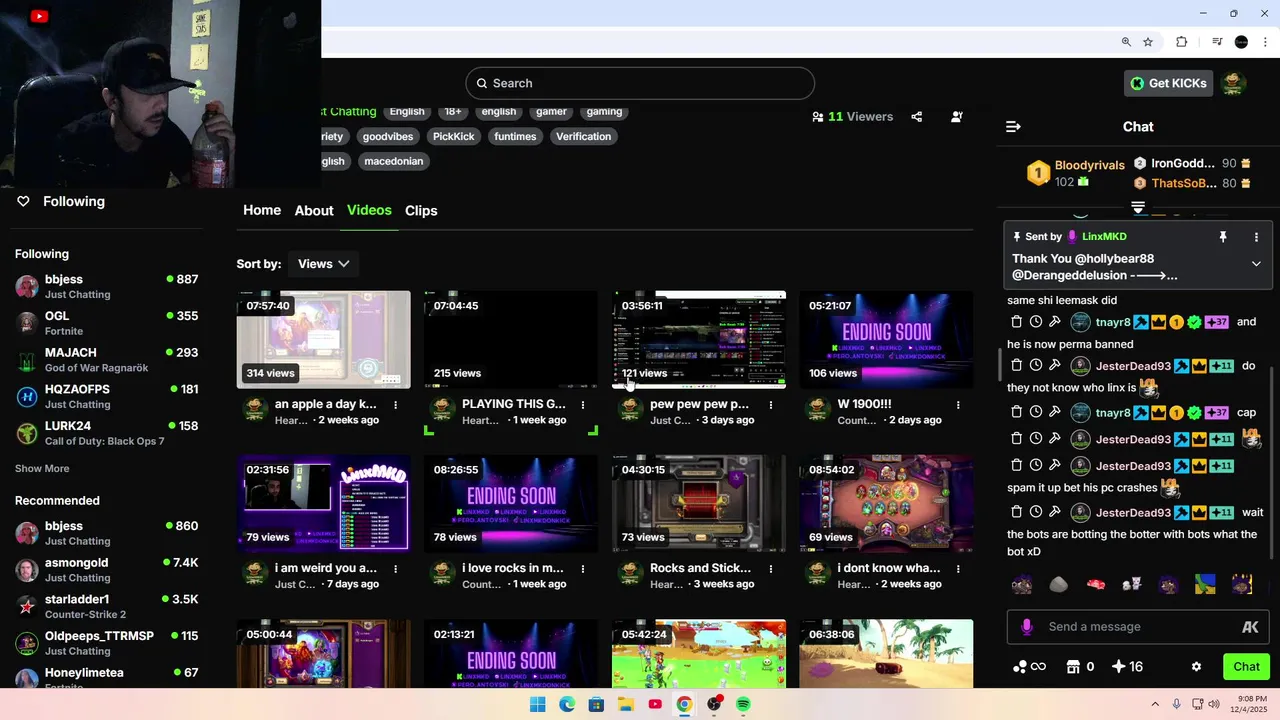Switch to the Home tab
This screenshot has height=720, width=1280.
262,210
